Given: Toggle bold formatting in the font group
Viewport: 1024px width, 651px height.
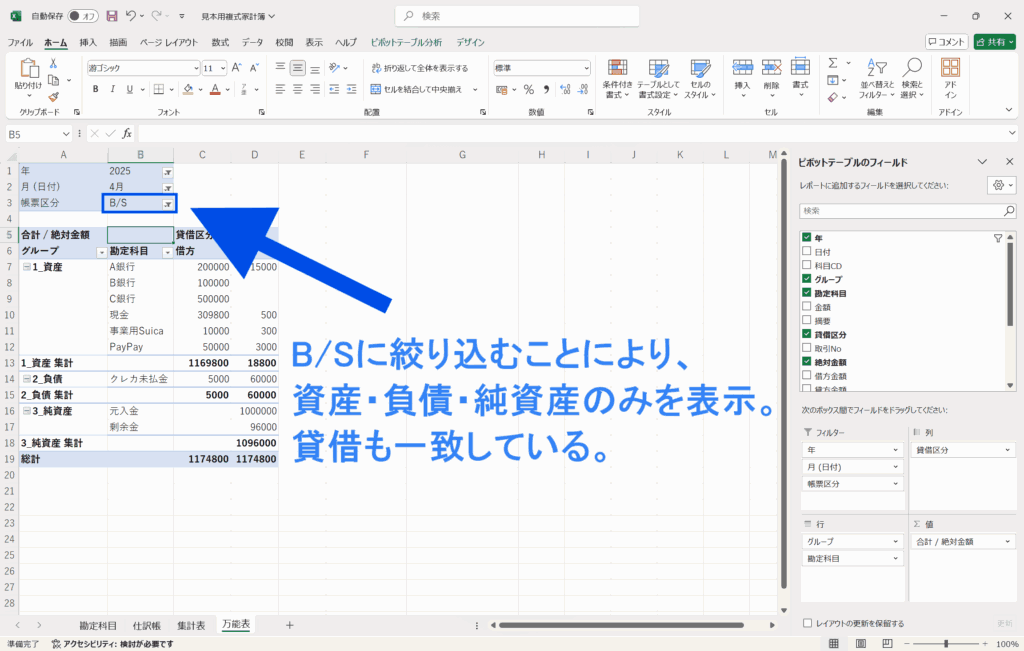Looking at the screenshot, I should point(96,89).
